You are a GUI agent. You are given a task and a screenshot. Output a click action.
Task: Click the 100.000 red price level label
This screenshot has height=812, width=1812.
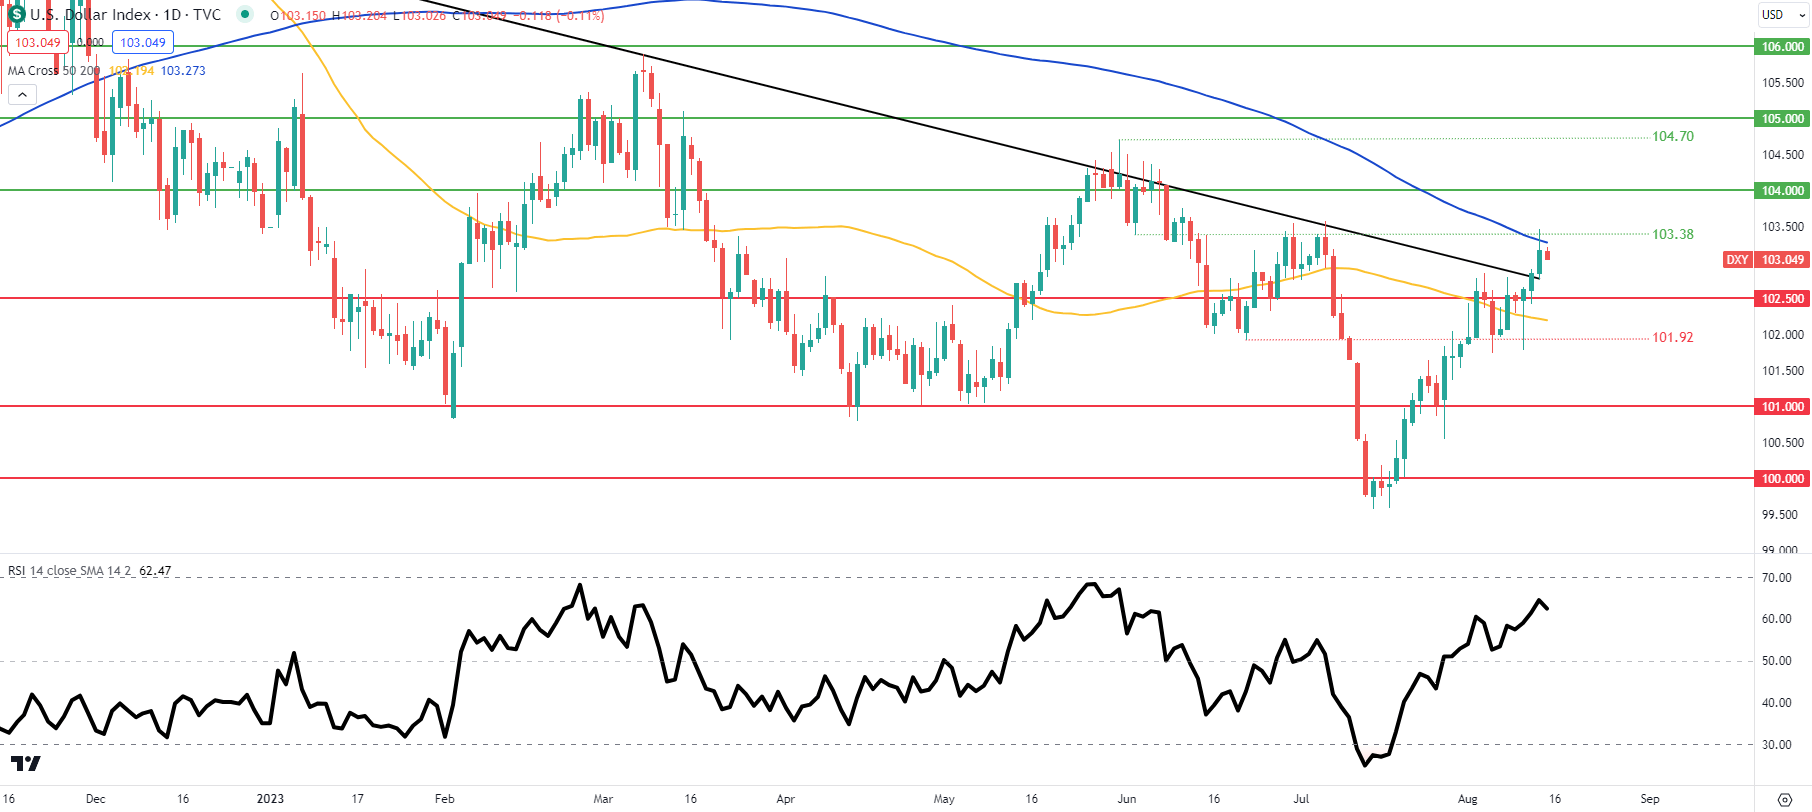pos(1782,479)
